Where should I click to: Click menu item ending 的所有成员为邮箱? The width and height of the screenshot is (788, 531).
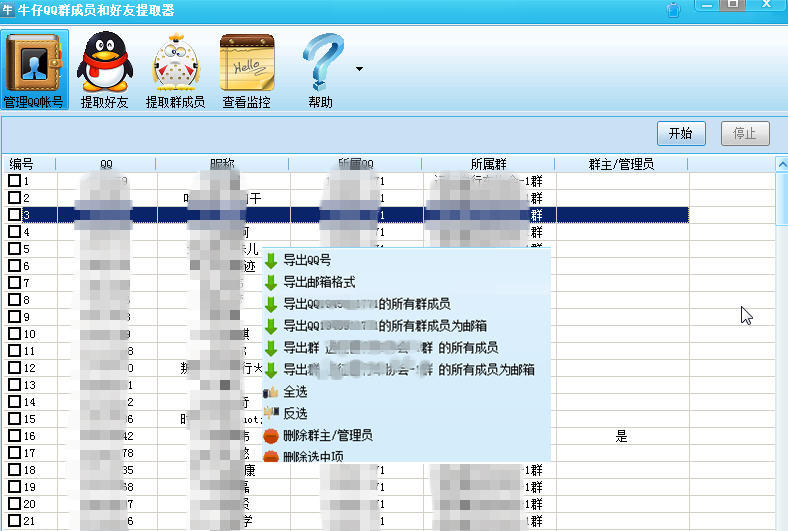pyautogui.click(x=409, y=369)
